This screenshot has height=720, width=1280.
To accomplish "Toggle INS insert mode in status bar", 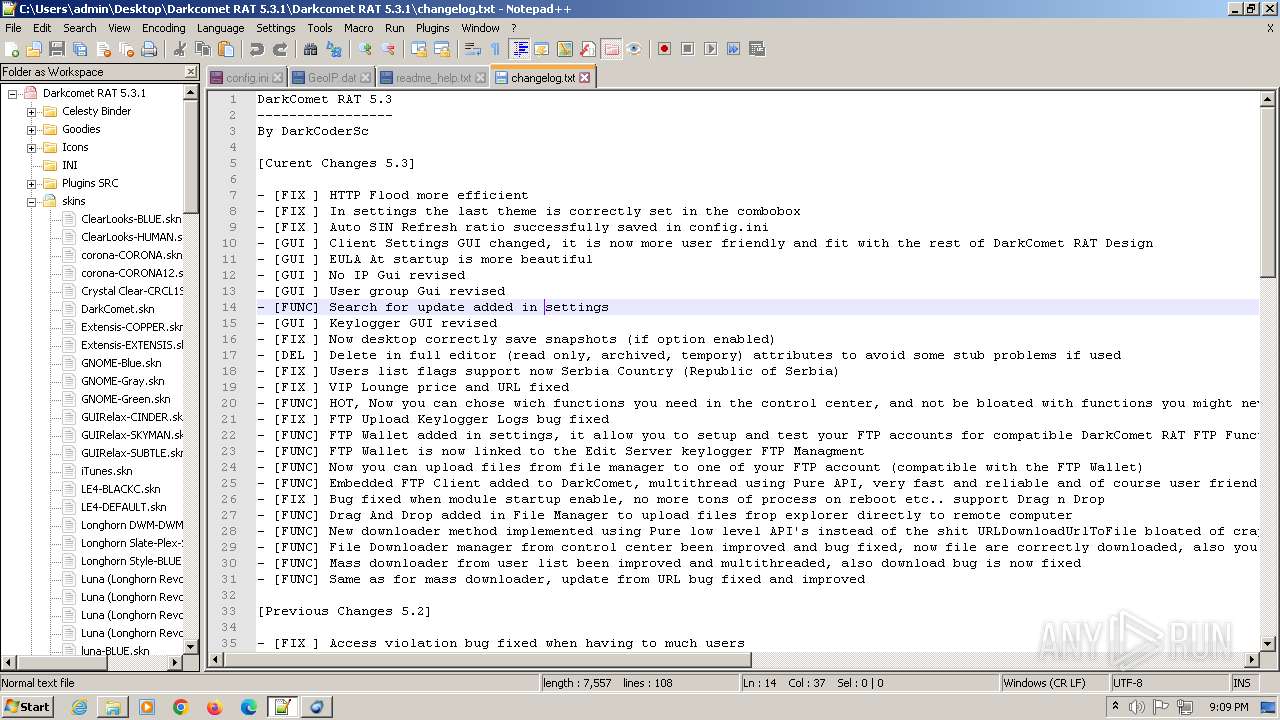I will tap(1242, 683).
